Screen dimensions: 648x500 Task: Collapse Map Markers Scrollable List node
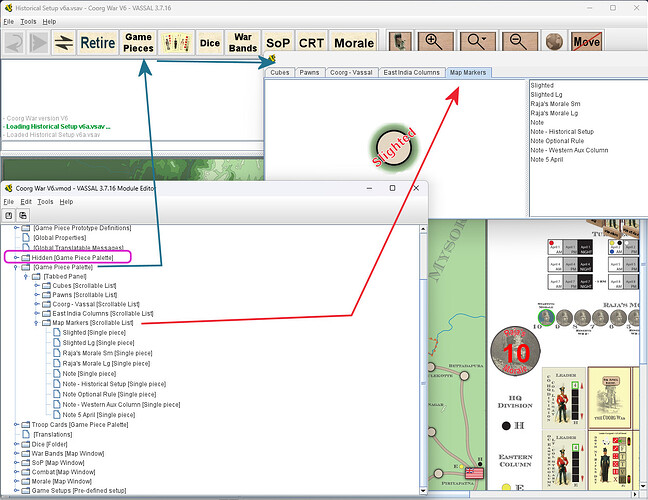36,323
